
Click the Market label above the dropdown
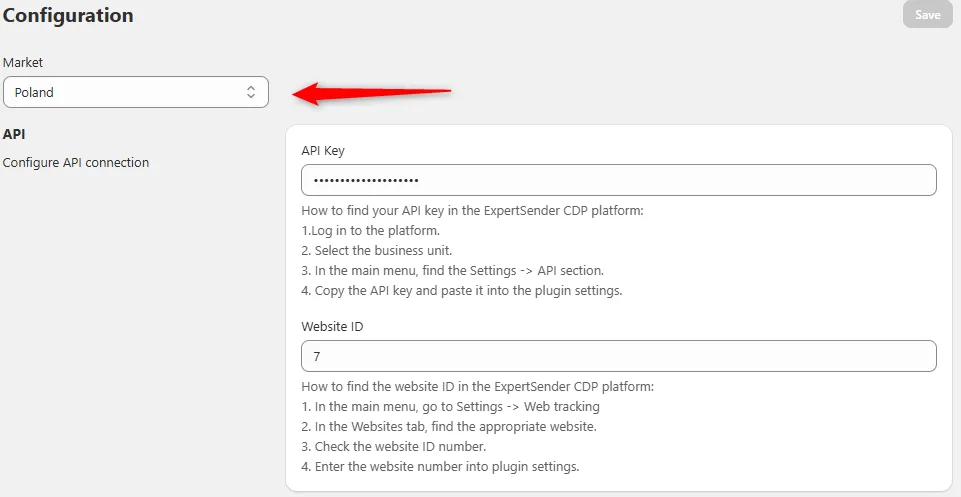[x=23, y=63]
